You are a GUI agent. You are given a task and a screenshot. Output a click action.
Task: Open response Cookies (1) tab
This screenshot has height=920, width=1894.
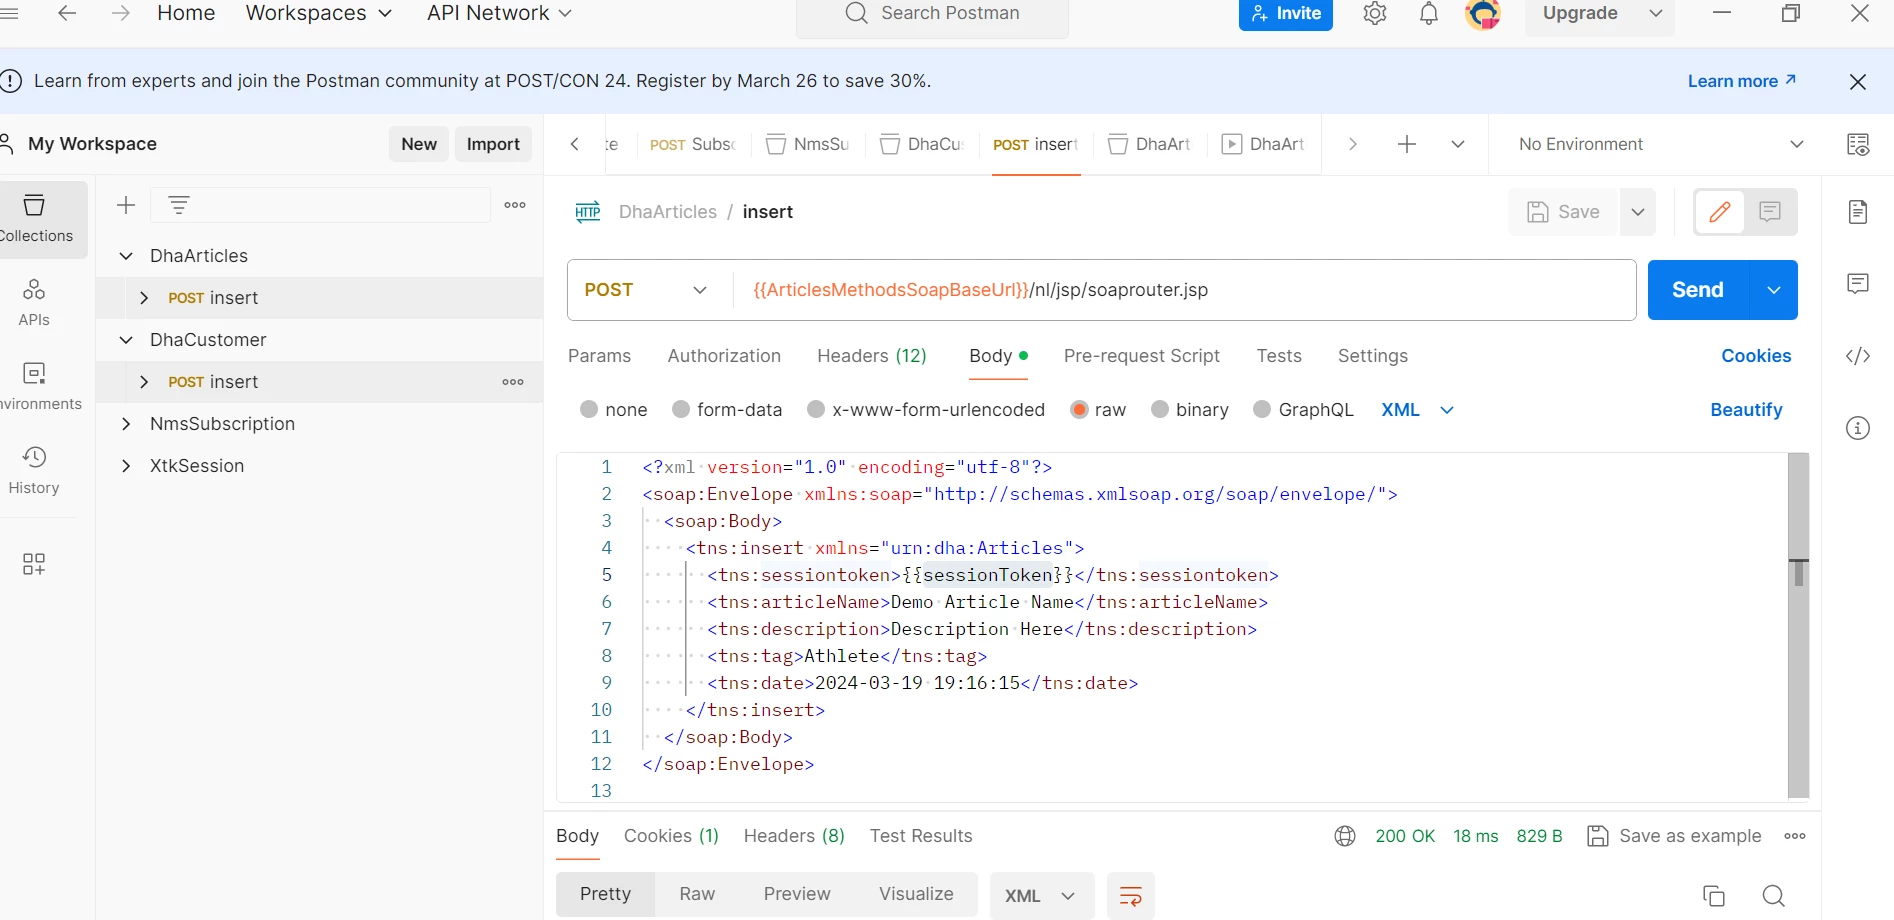[671, 836]
